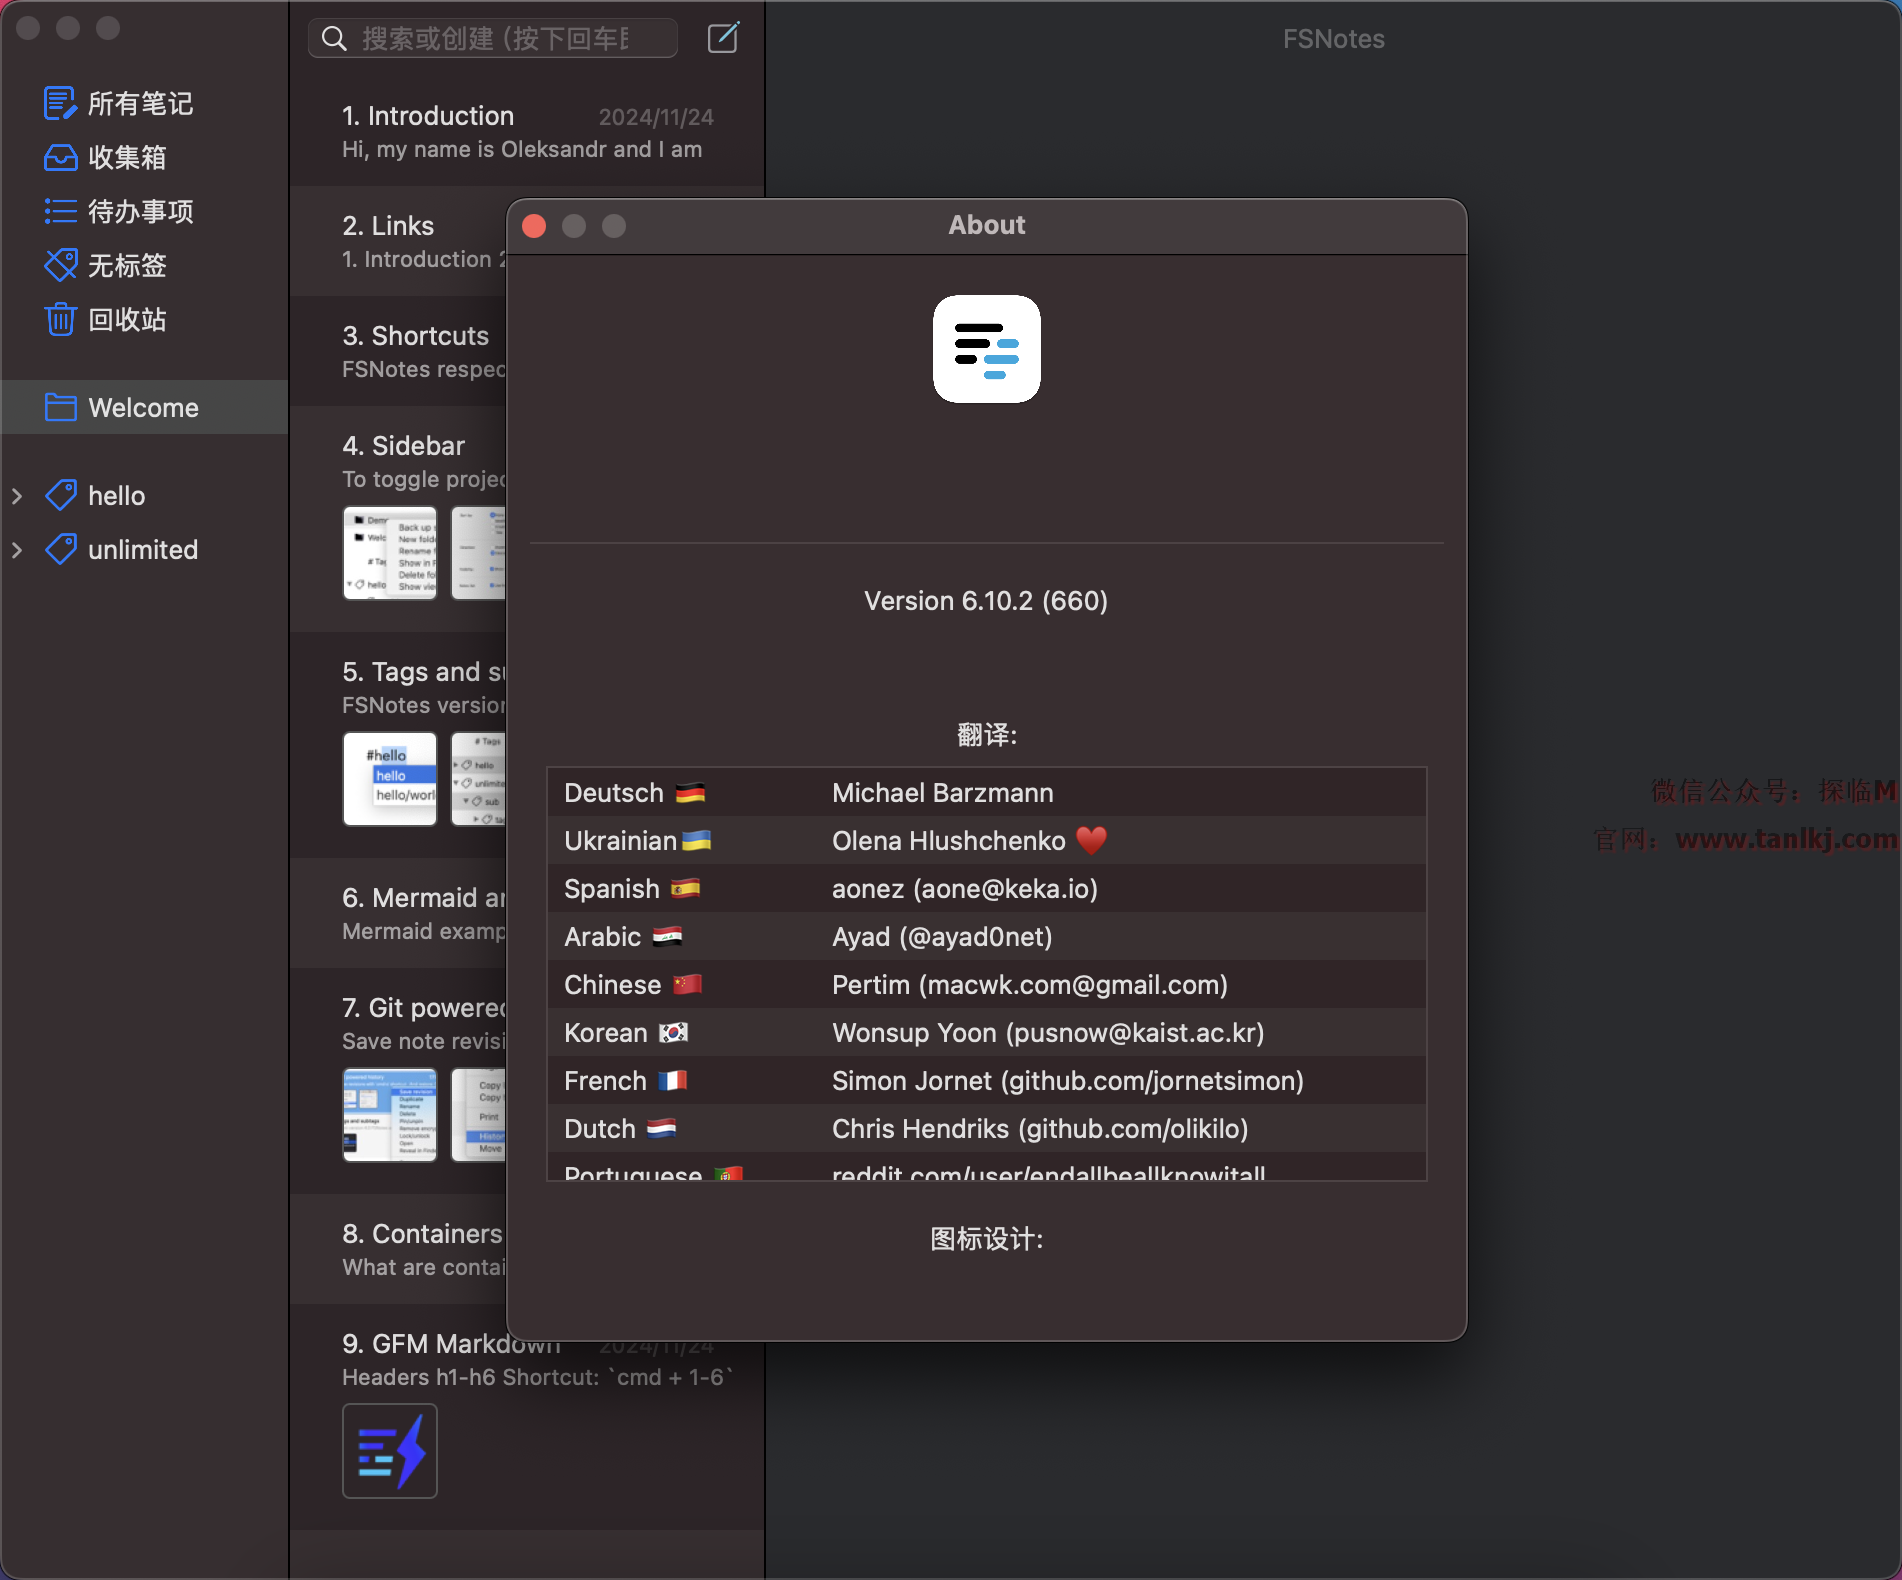
Task: Click the "Deutsch" language label
Action: click(x=614, y=793)
